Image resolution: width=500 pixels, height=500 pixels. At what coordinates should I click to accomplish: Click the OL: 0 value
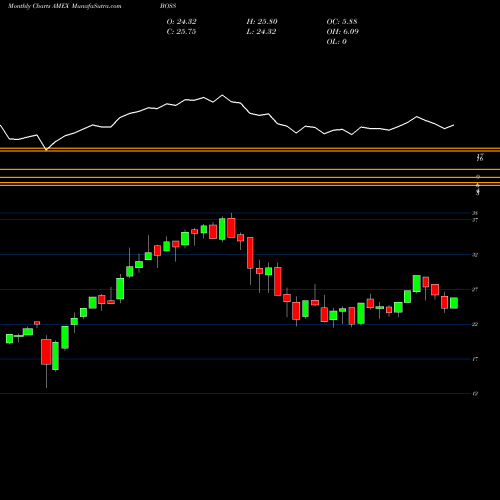(x=336, y=42)
